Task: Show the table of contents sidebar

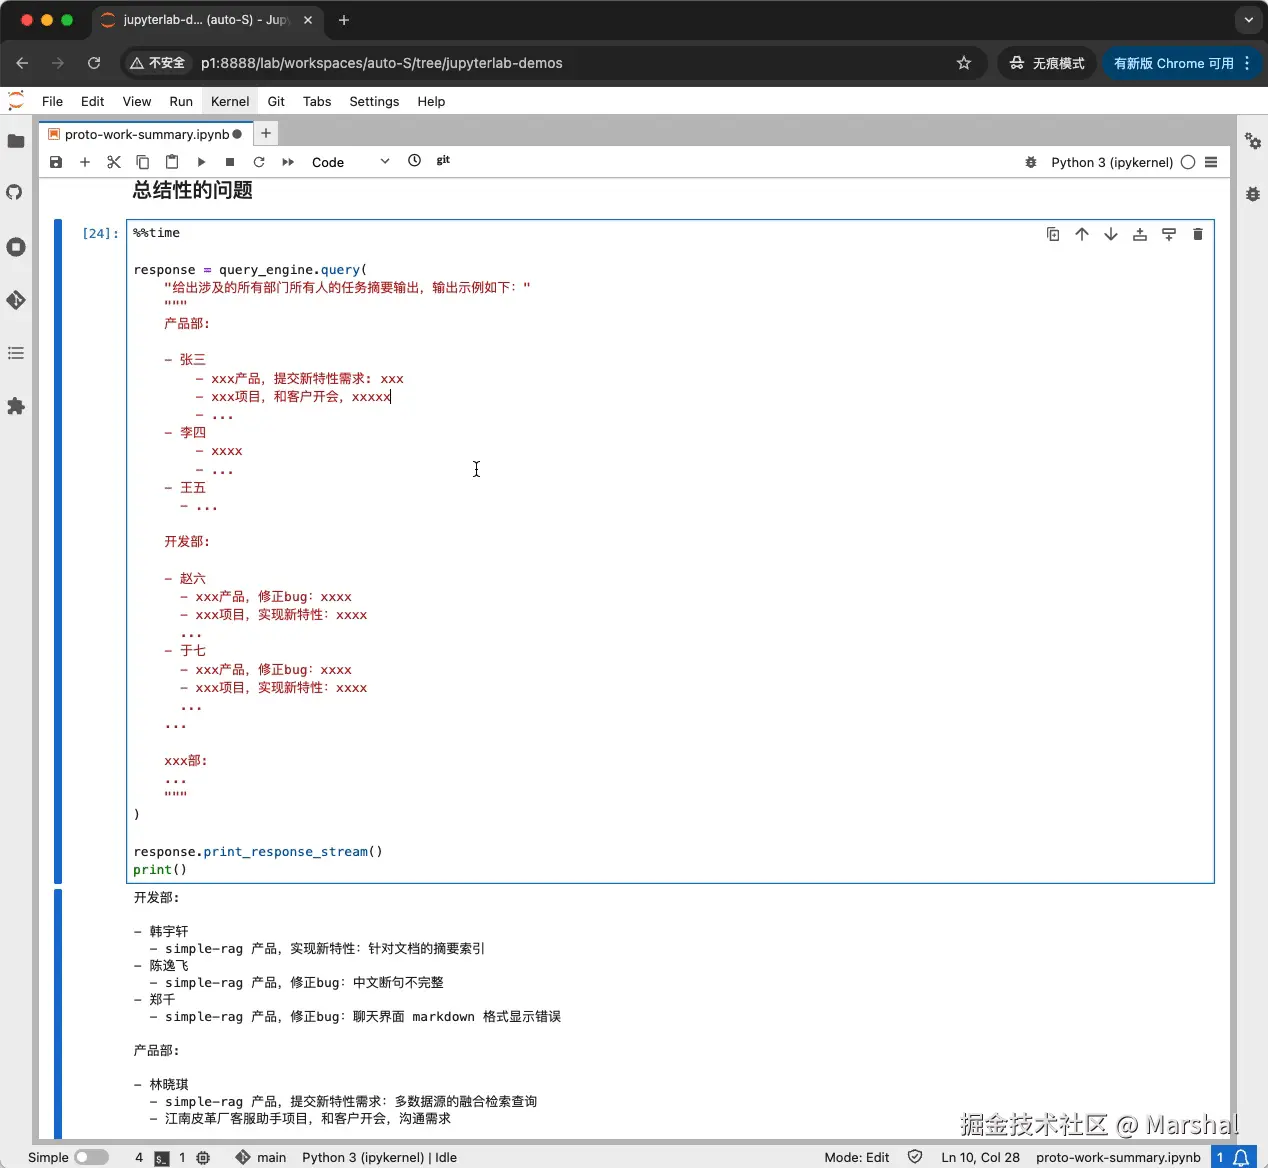Action: (16, 352)
